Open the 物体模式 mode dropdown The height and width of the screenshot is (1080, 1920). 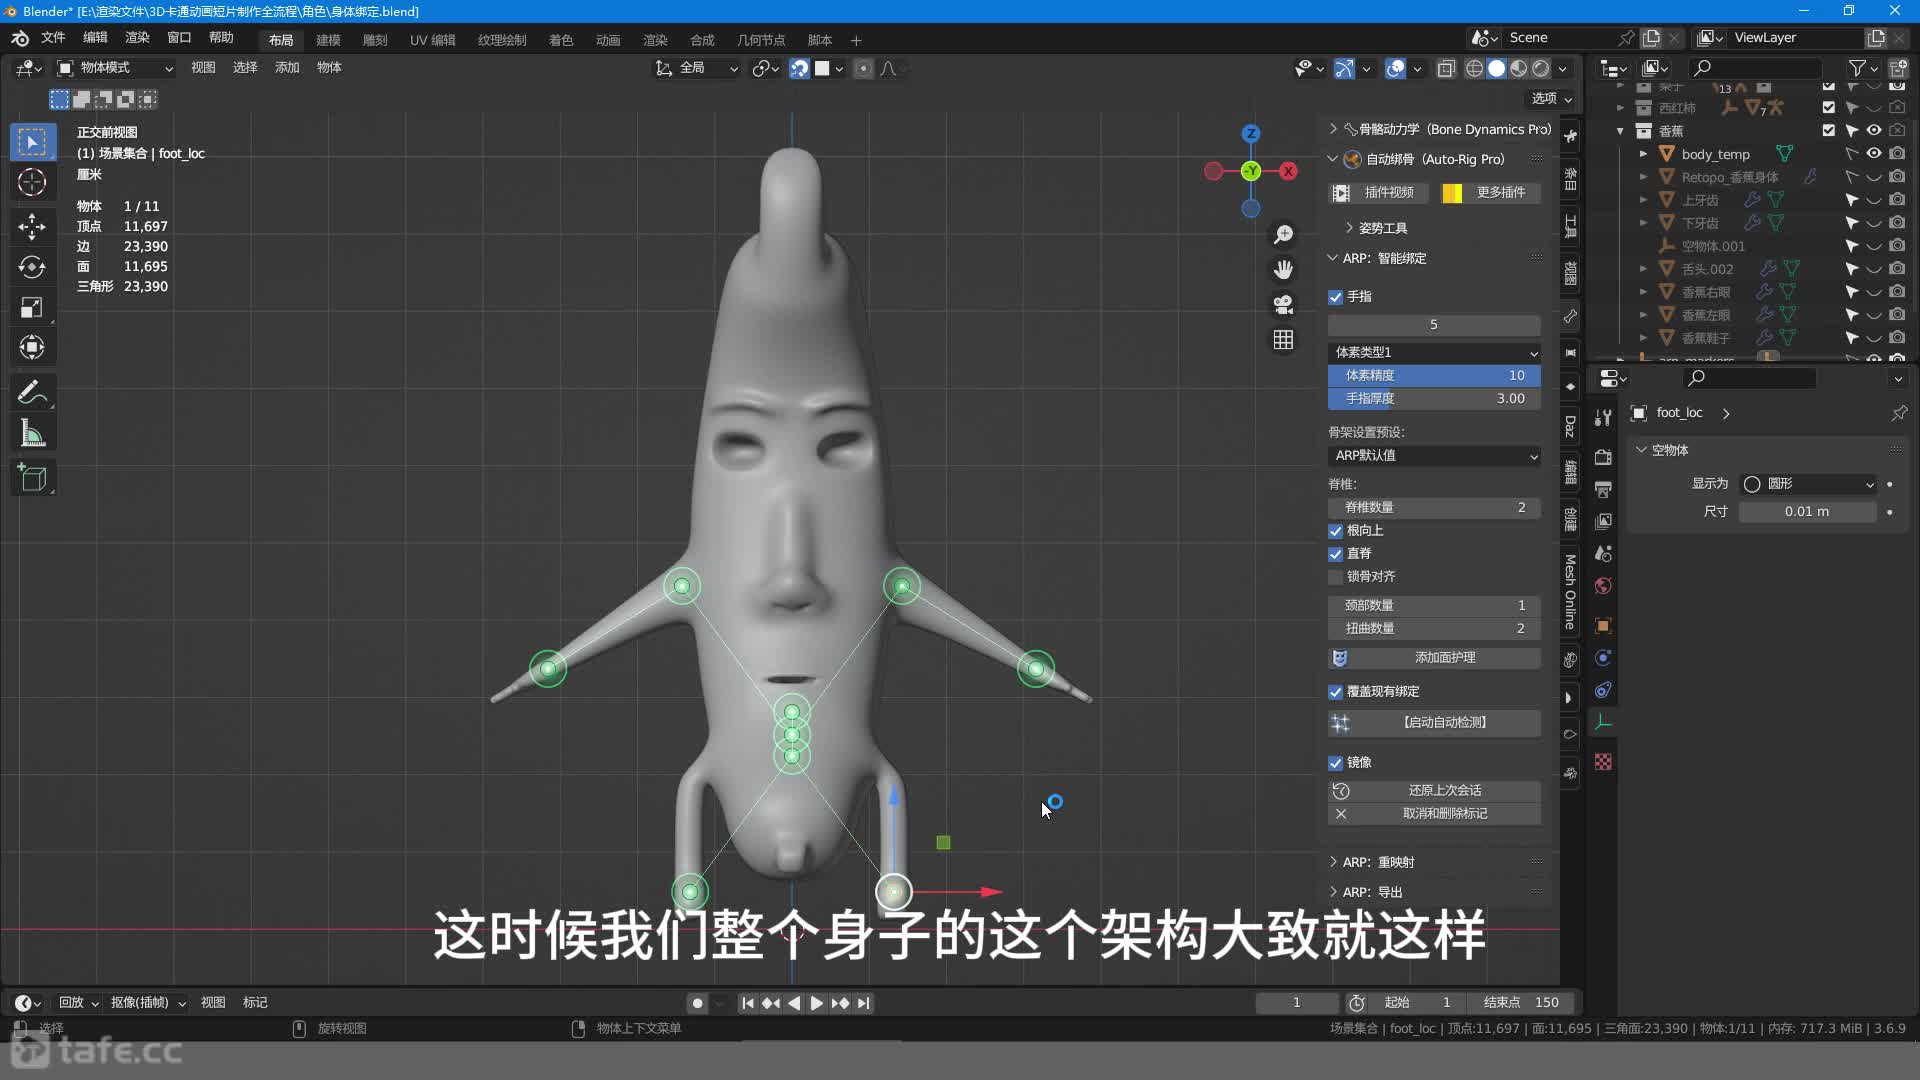(x=115, y=68)
